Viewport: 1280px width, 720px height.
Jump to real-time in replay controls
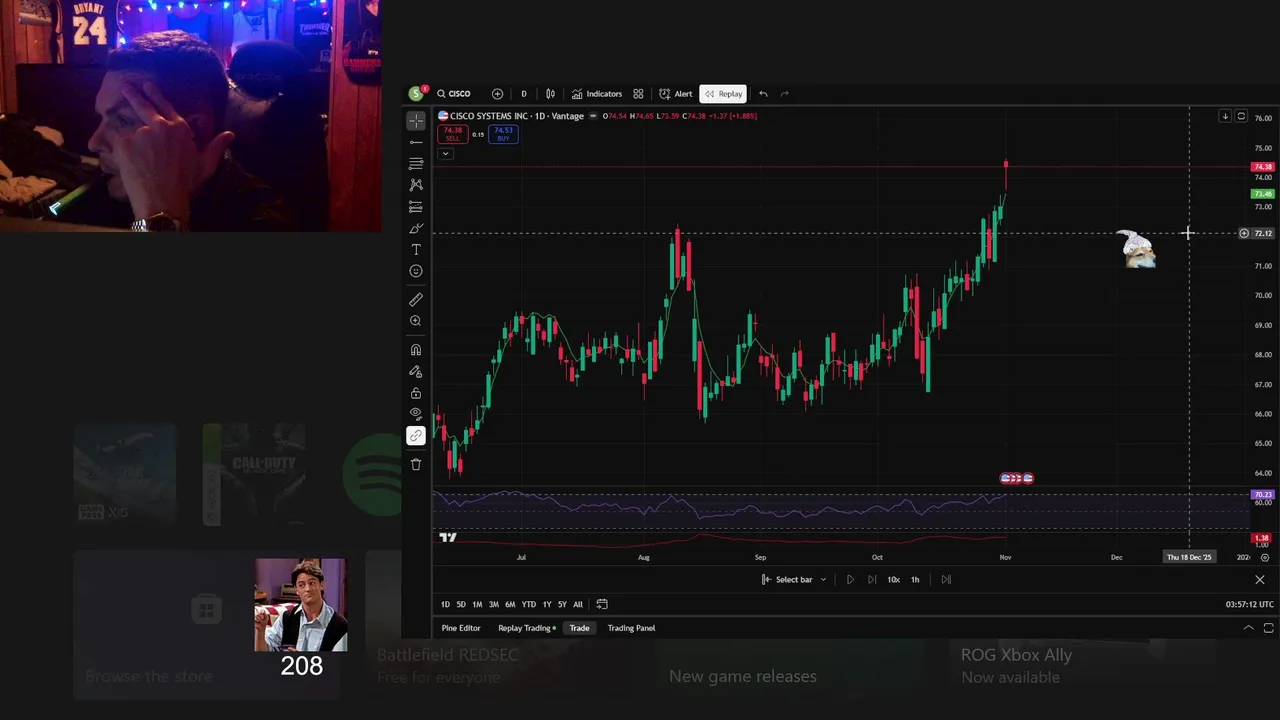946,580
